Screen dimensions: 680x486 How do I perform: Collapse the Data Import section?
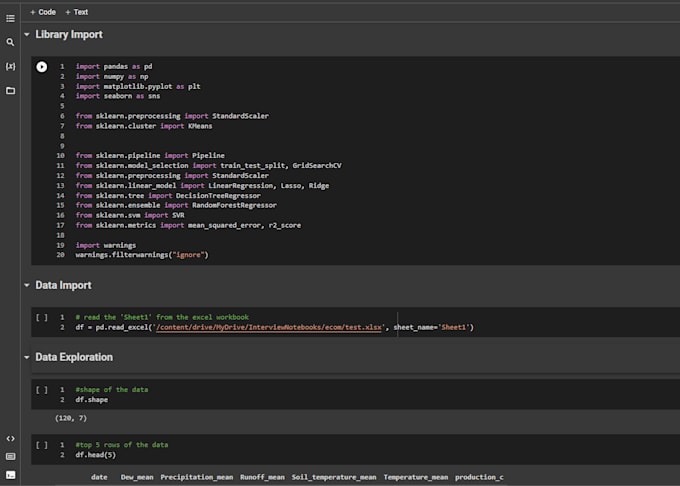click(x=27, y=285)
